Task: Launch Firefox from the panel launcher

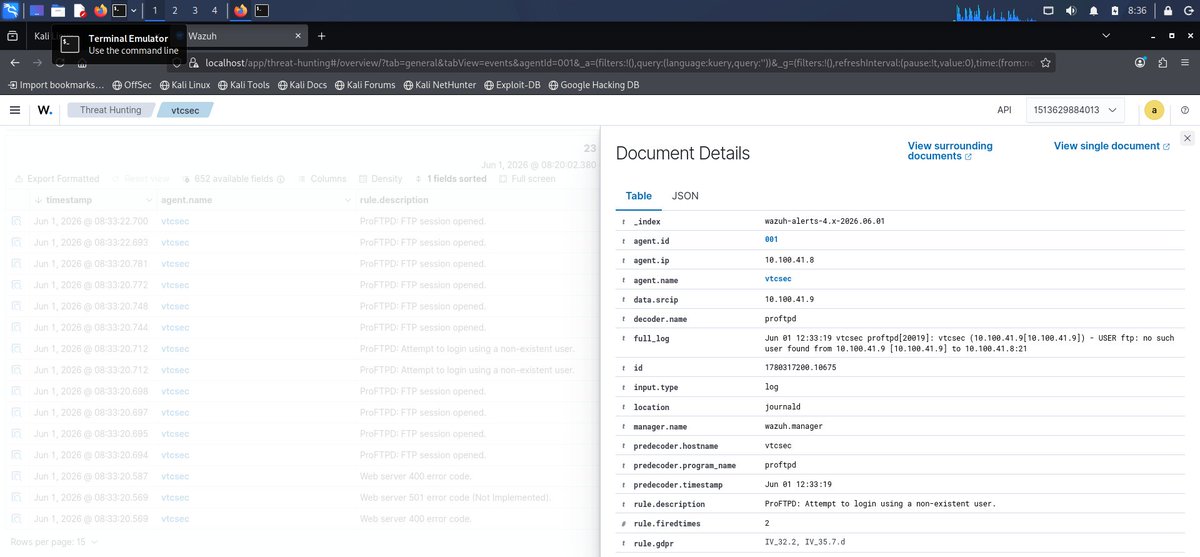Action: [100, 10]
